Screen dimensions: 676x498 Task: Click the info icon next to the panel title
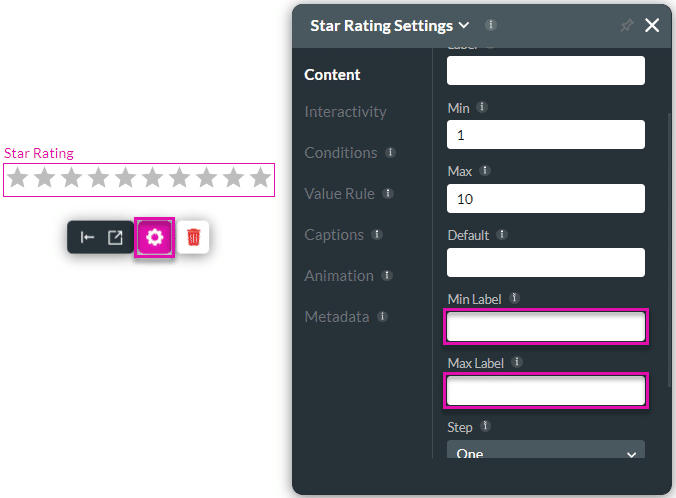pos(491,25)
